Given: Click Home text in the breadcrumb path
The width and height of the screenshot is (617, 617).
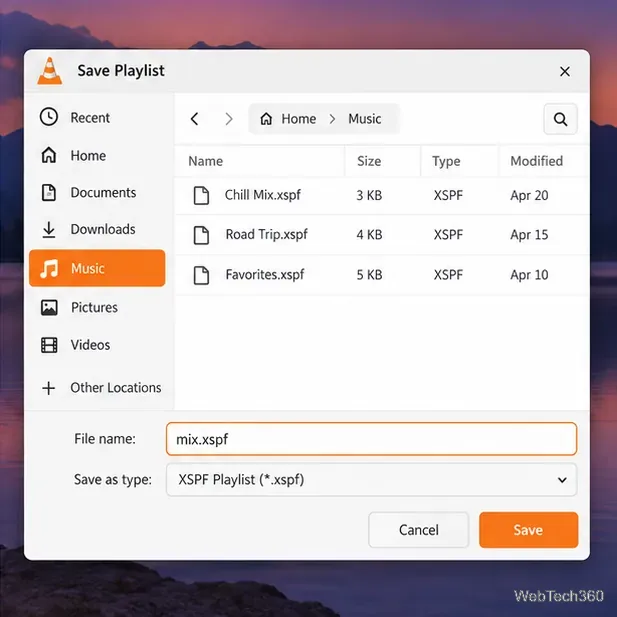Looking at the screenshot, I should click(x=299, y=119).
